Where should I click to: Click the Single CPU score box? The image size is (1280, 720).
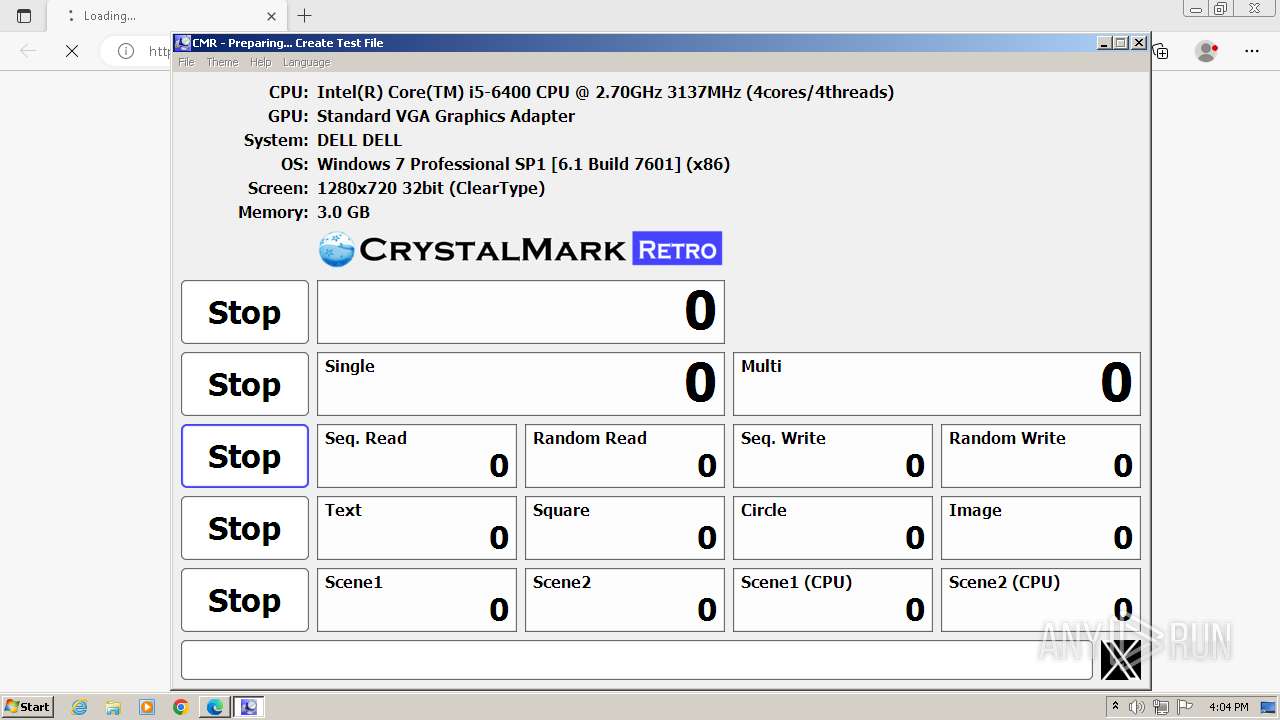(x=521, y=384)
